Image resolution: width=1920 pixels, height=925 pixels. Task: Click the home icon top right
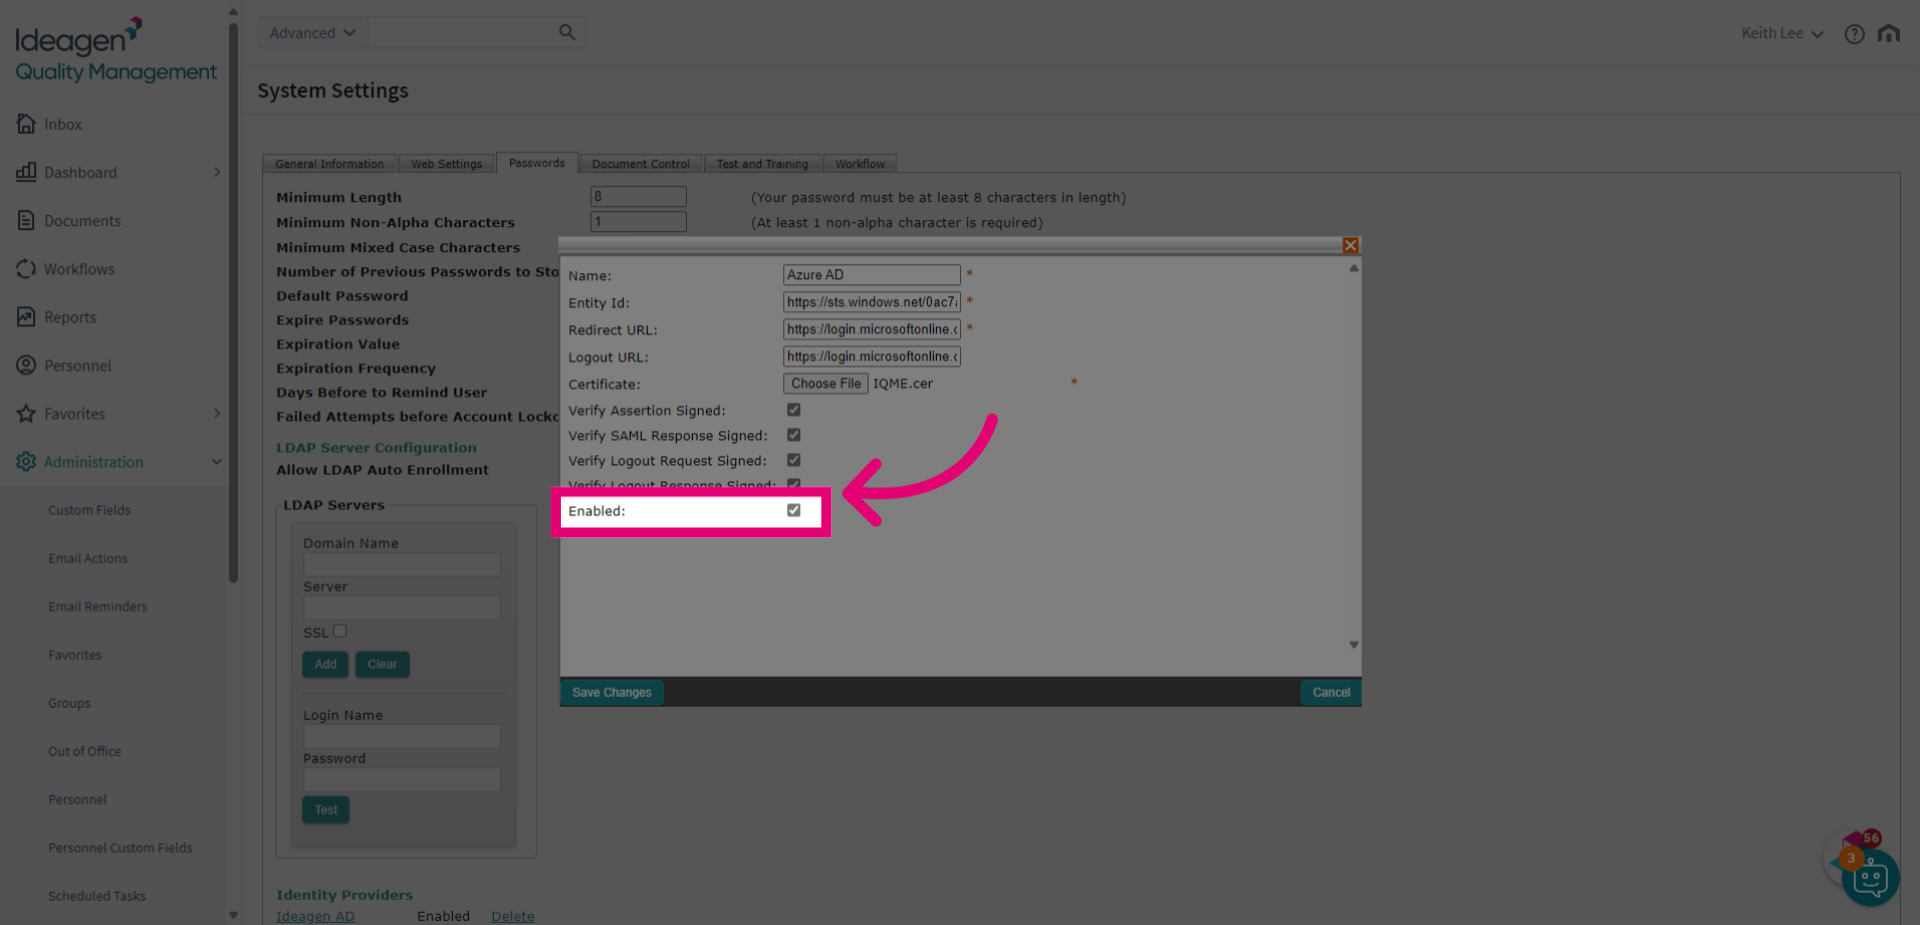coord(1889,33)
